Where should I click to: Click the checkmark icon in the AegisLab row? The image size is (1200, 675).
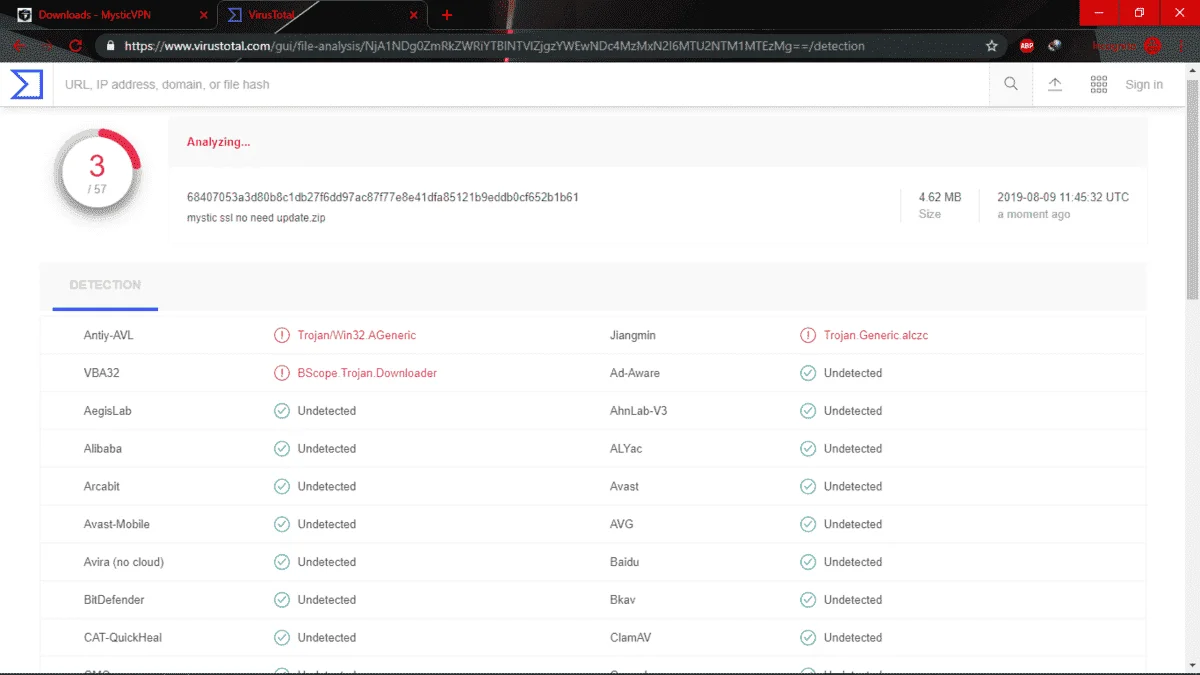coord(282,411)
